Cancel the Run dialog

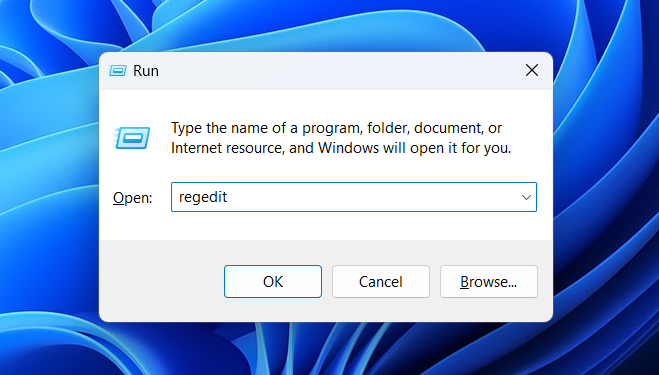pos(381,281)
